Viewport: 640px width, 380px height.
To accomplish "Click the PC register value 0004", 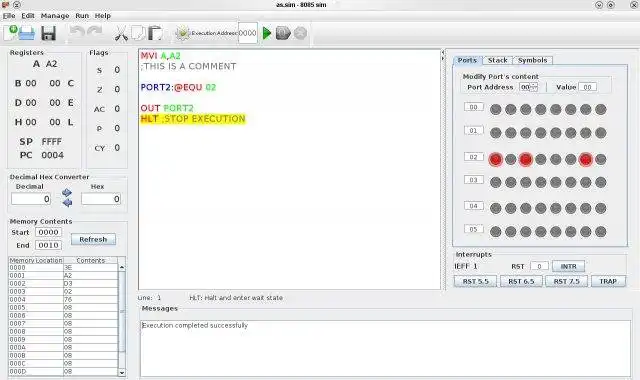I will click(53, 155).
